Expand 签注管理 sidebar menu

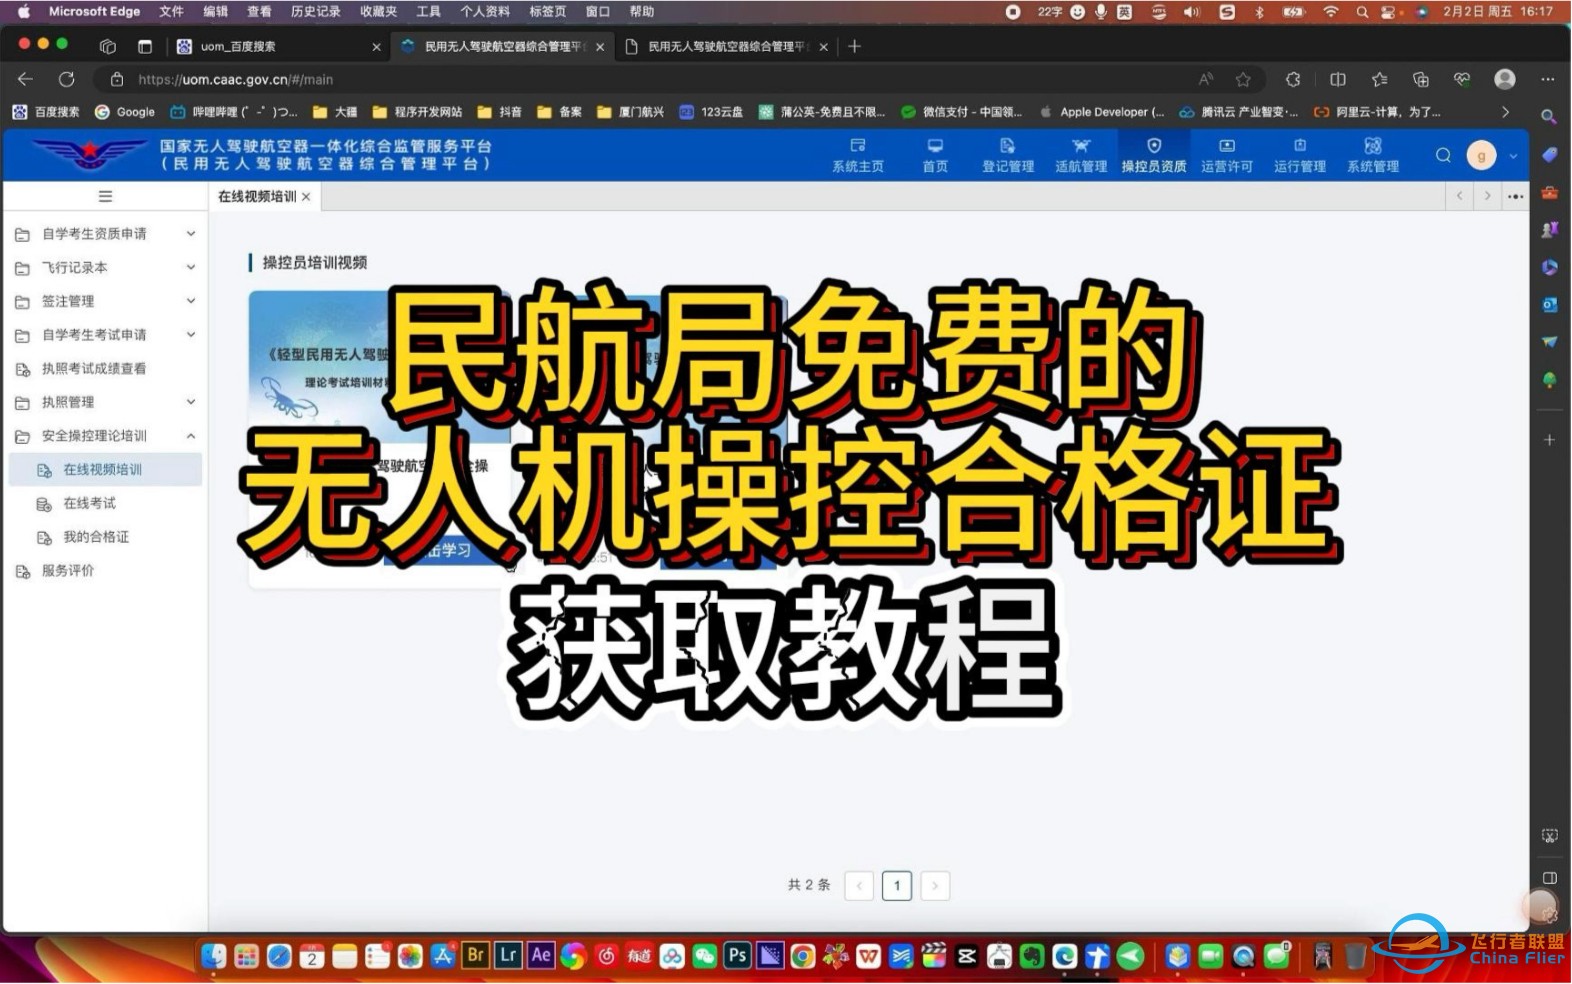(x=105, y=301)
